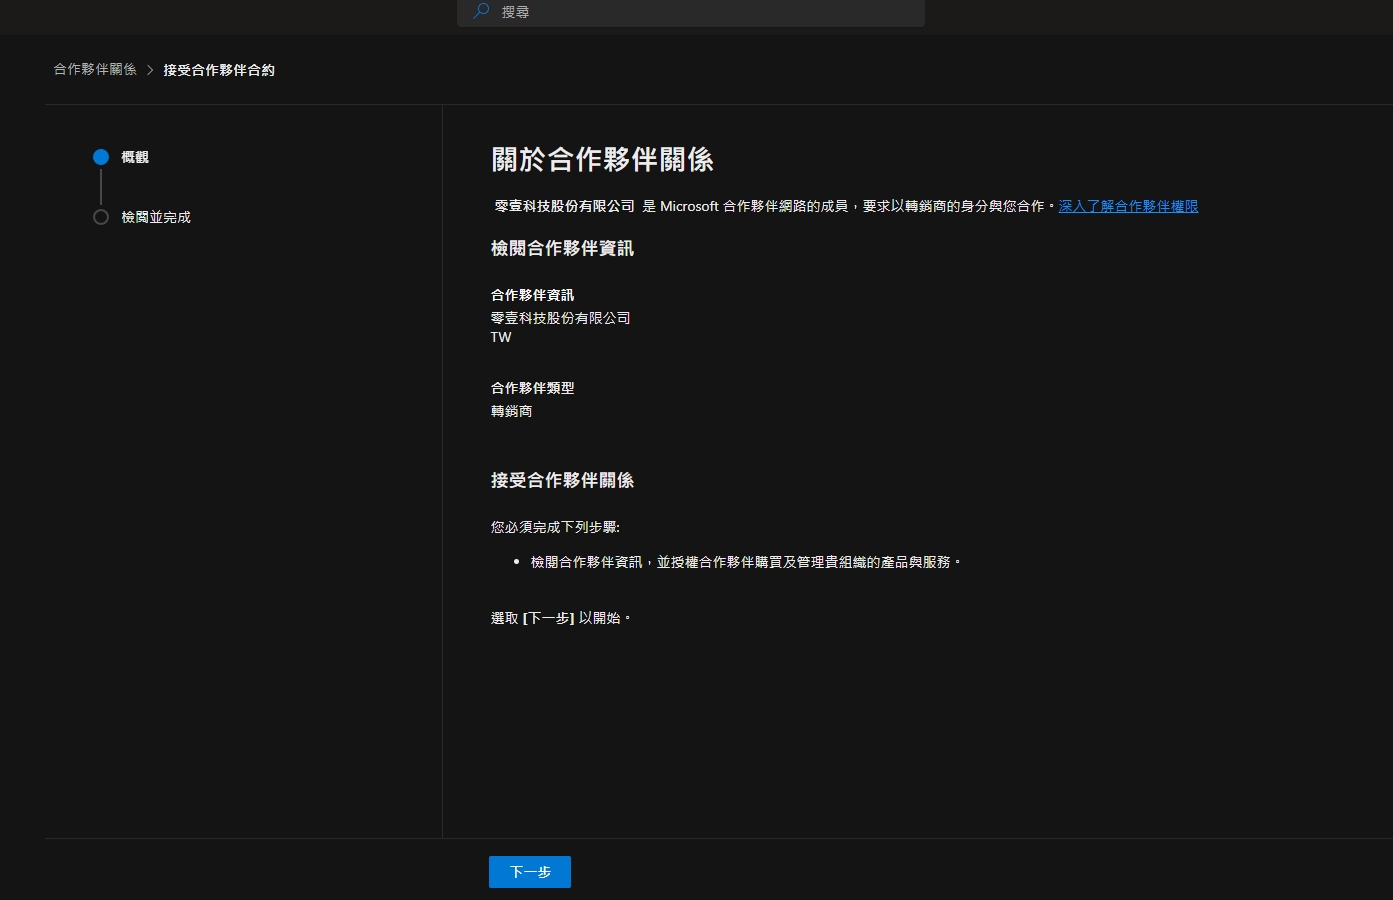Click the TW country code text
The height and width of the screenshot is (900, 1393).
click(x=501, y=337)
